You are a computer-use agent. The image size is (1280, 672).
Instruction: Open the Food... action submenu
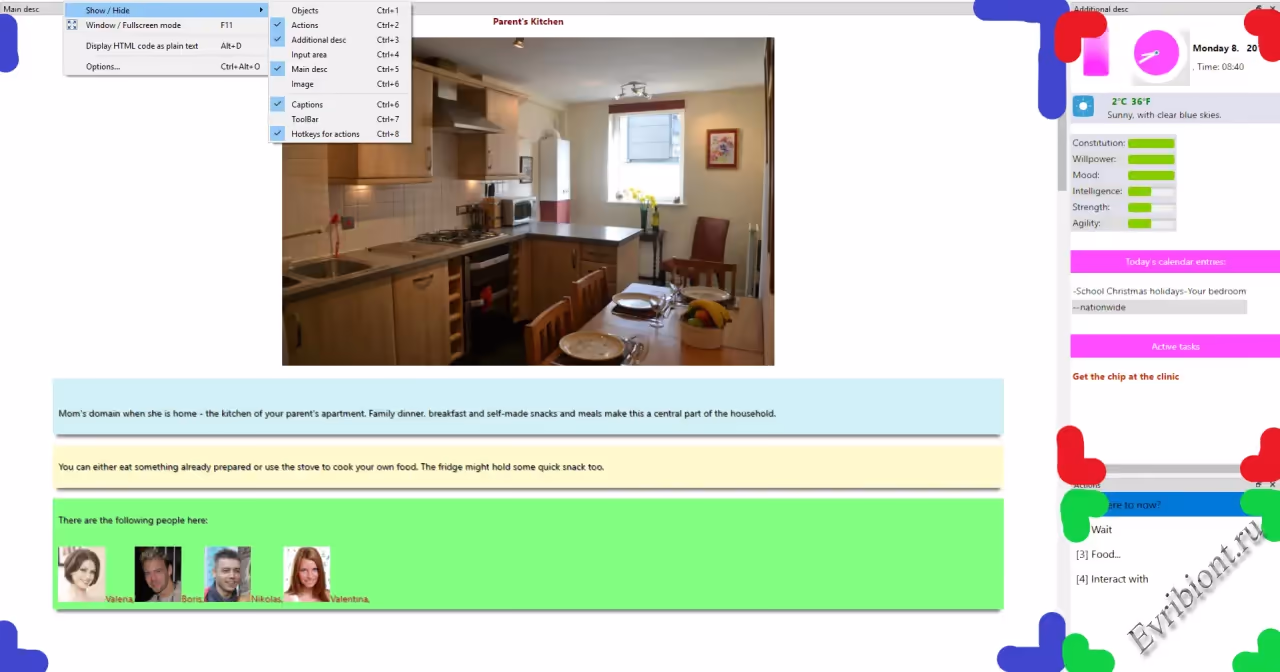(1098, 554)
